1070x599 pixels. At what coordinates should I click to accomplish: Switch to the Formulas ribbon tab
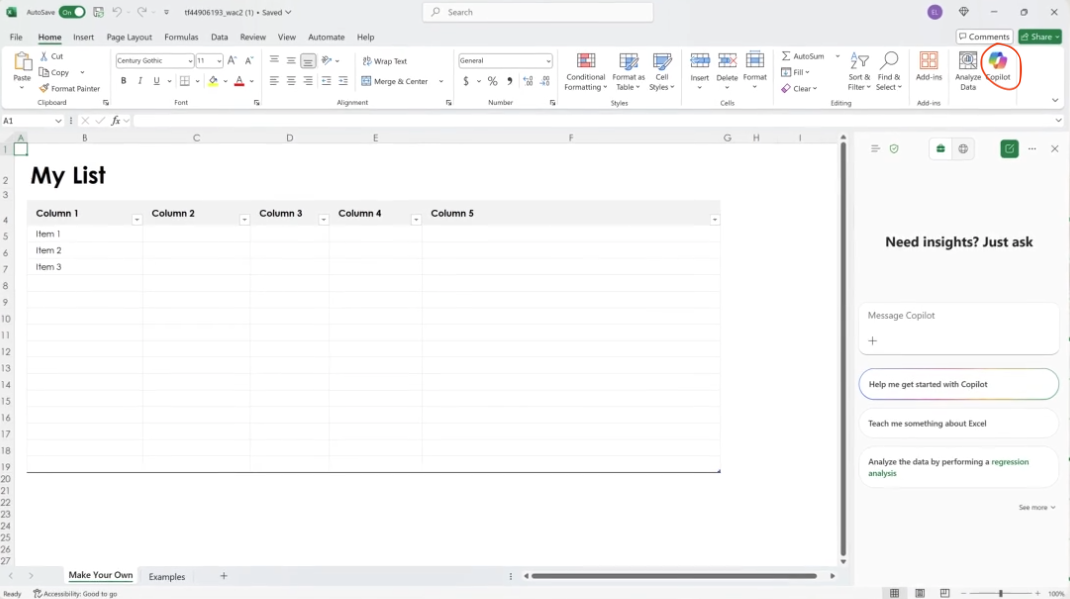tap(181, 37)
